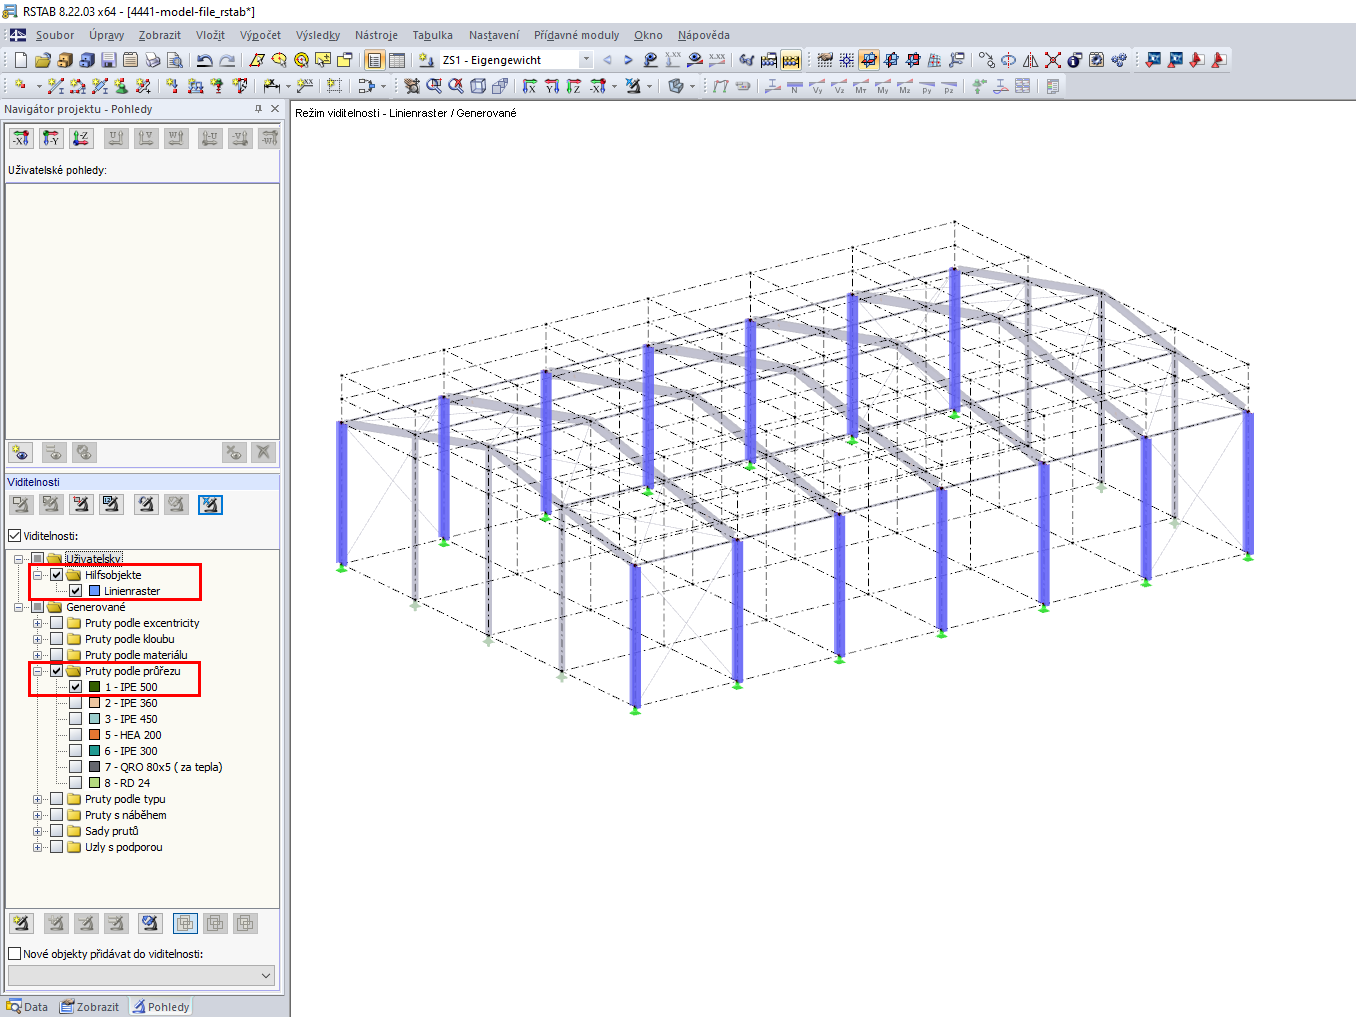1356x1017 pixels.
Task: Enable Nové objekty přidávat do viditelnosti checkbox
Action: pyautogui.click(x=15, y=954)
